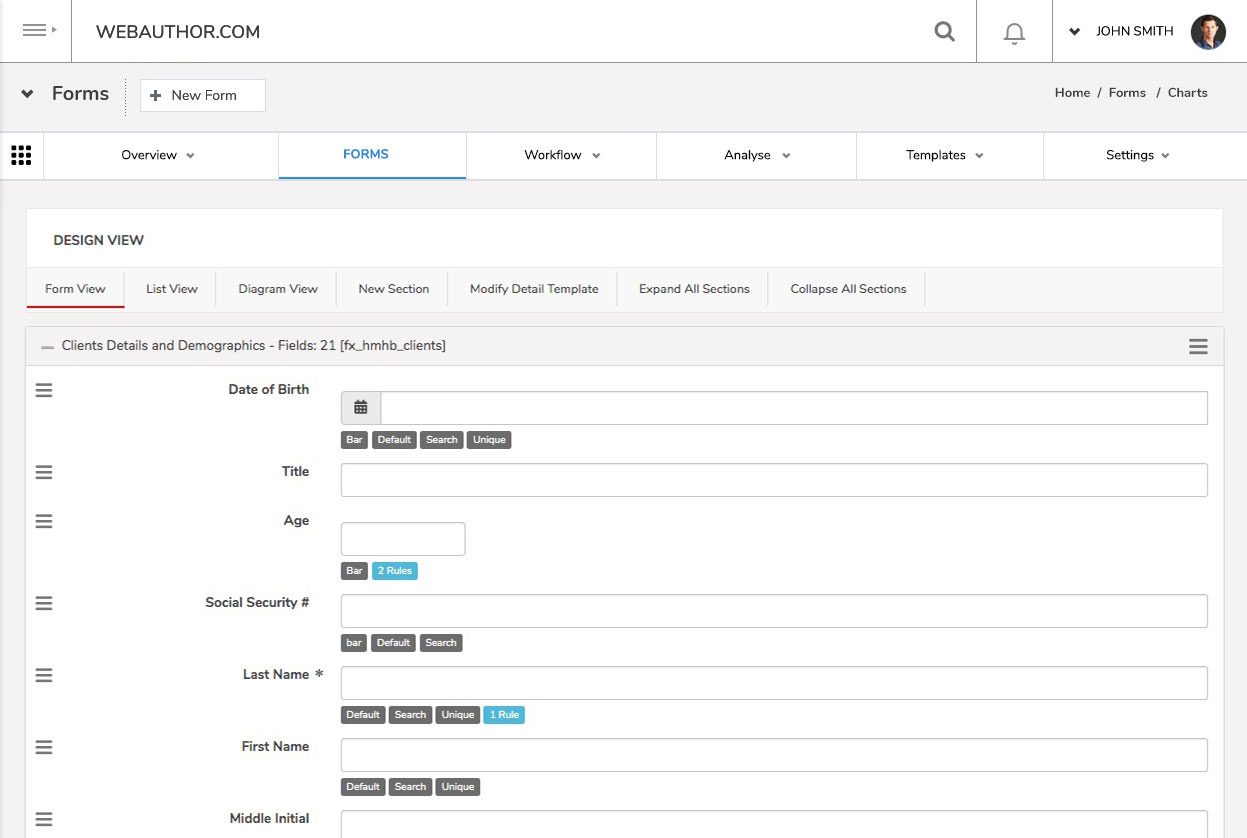Click the Last Name input field

coord(774,683)
